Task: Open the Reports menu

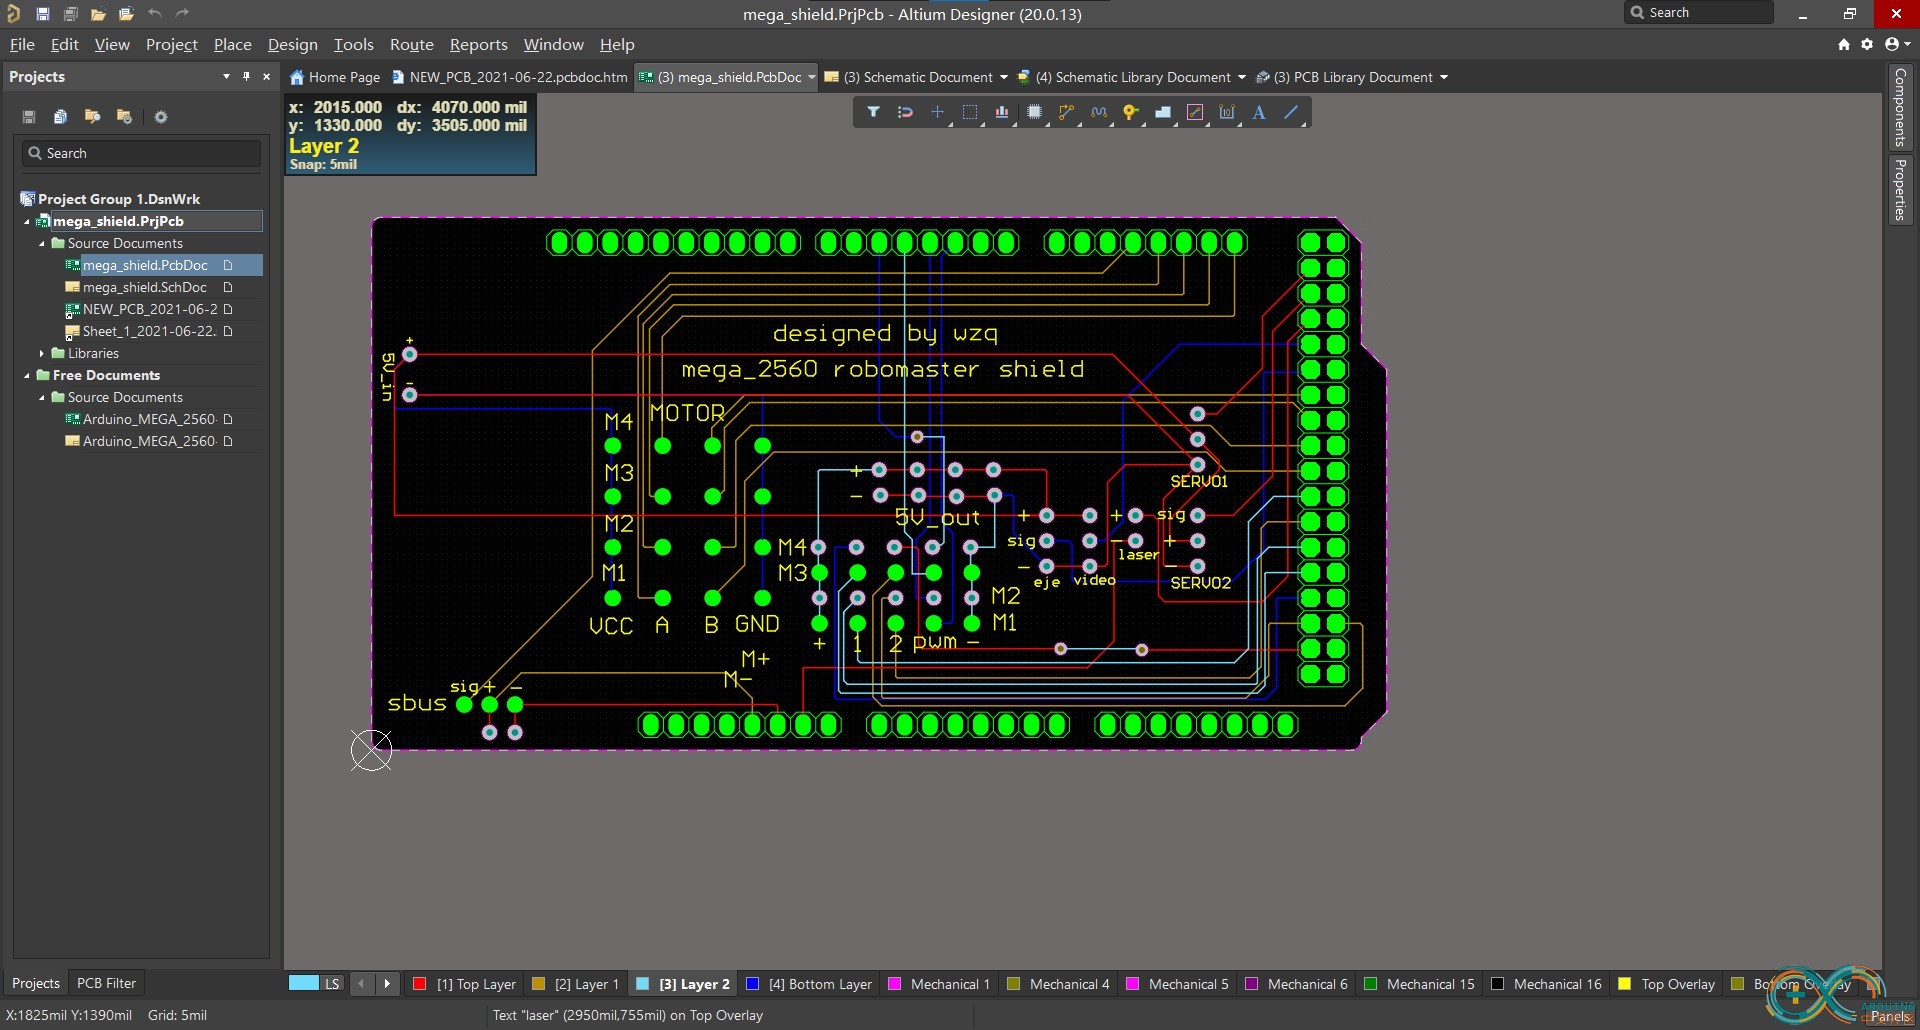Action: tap(478, 44)
